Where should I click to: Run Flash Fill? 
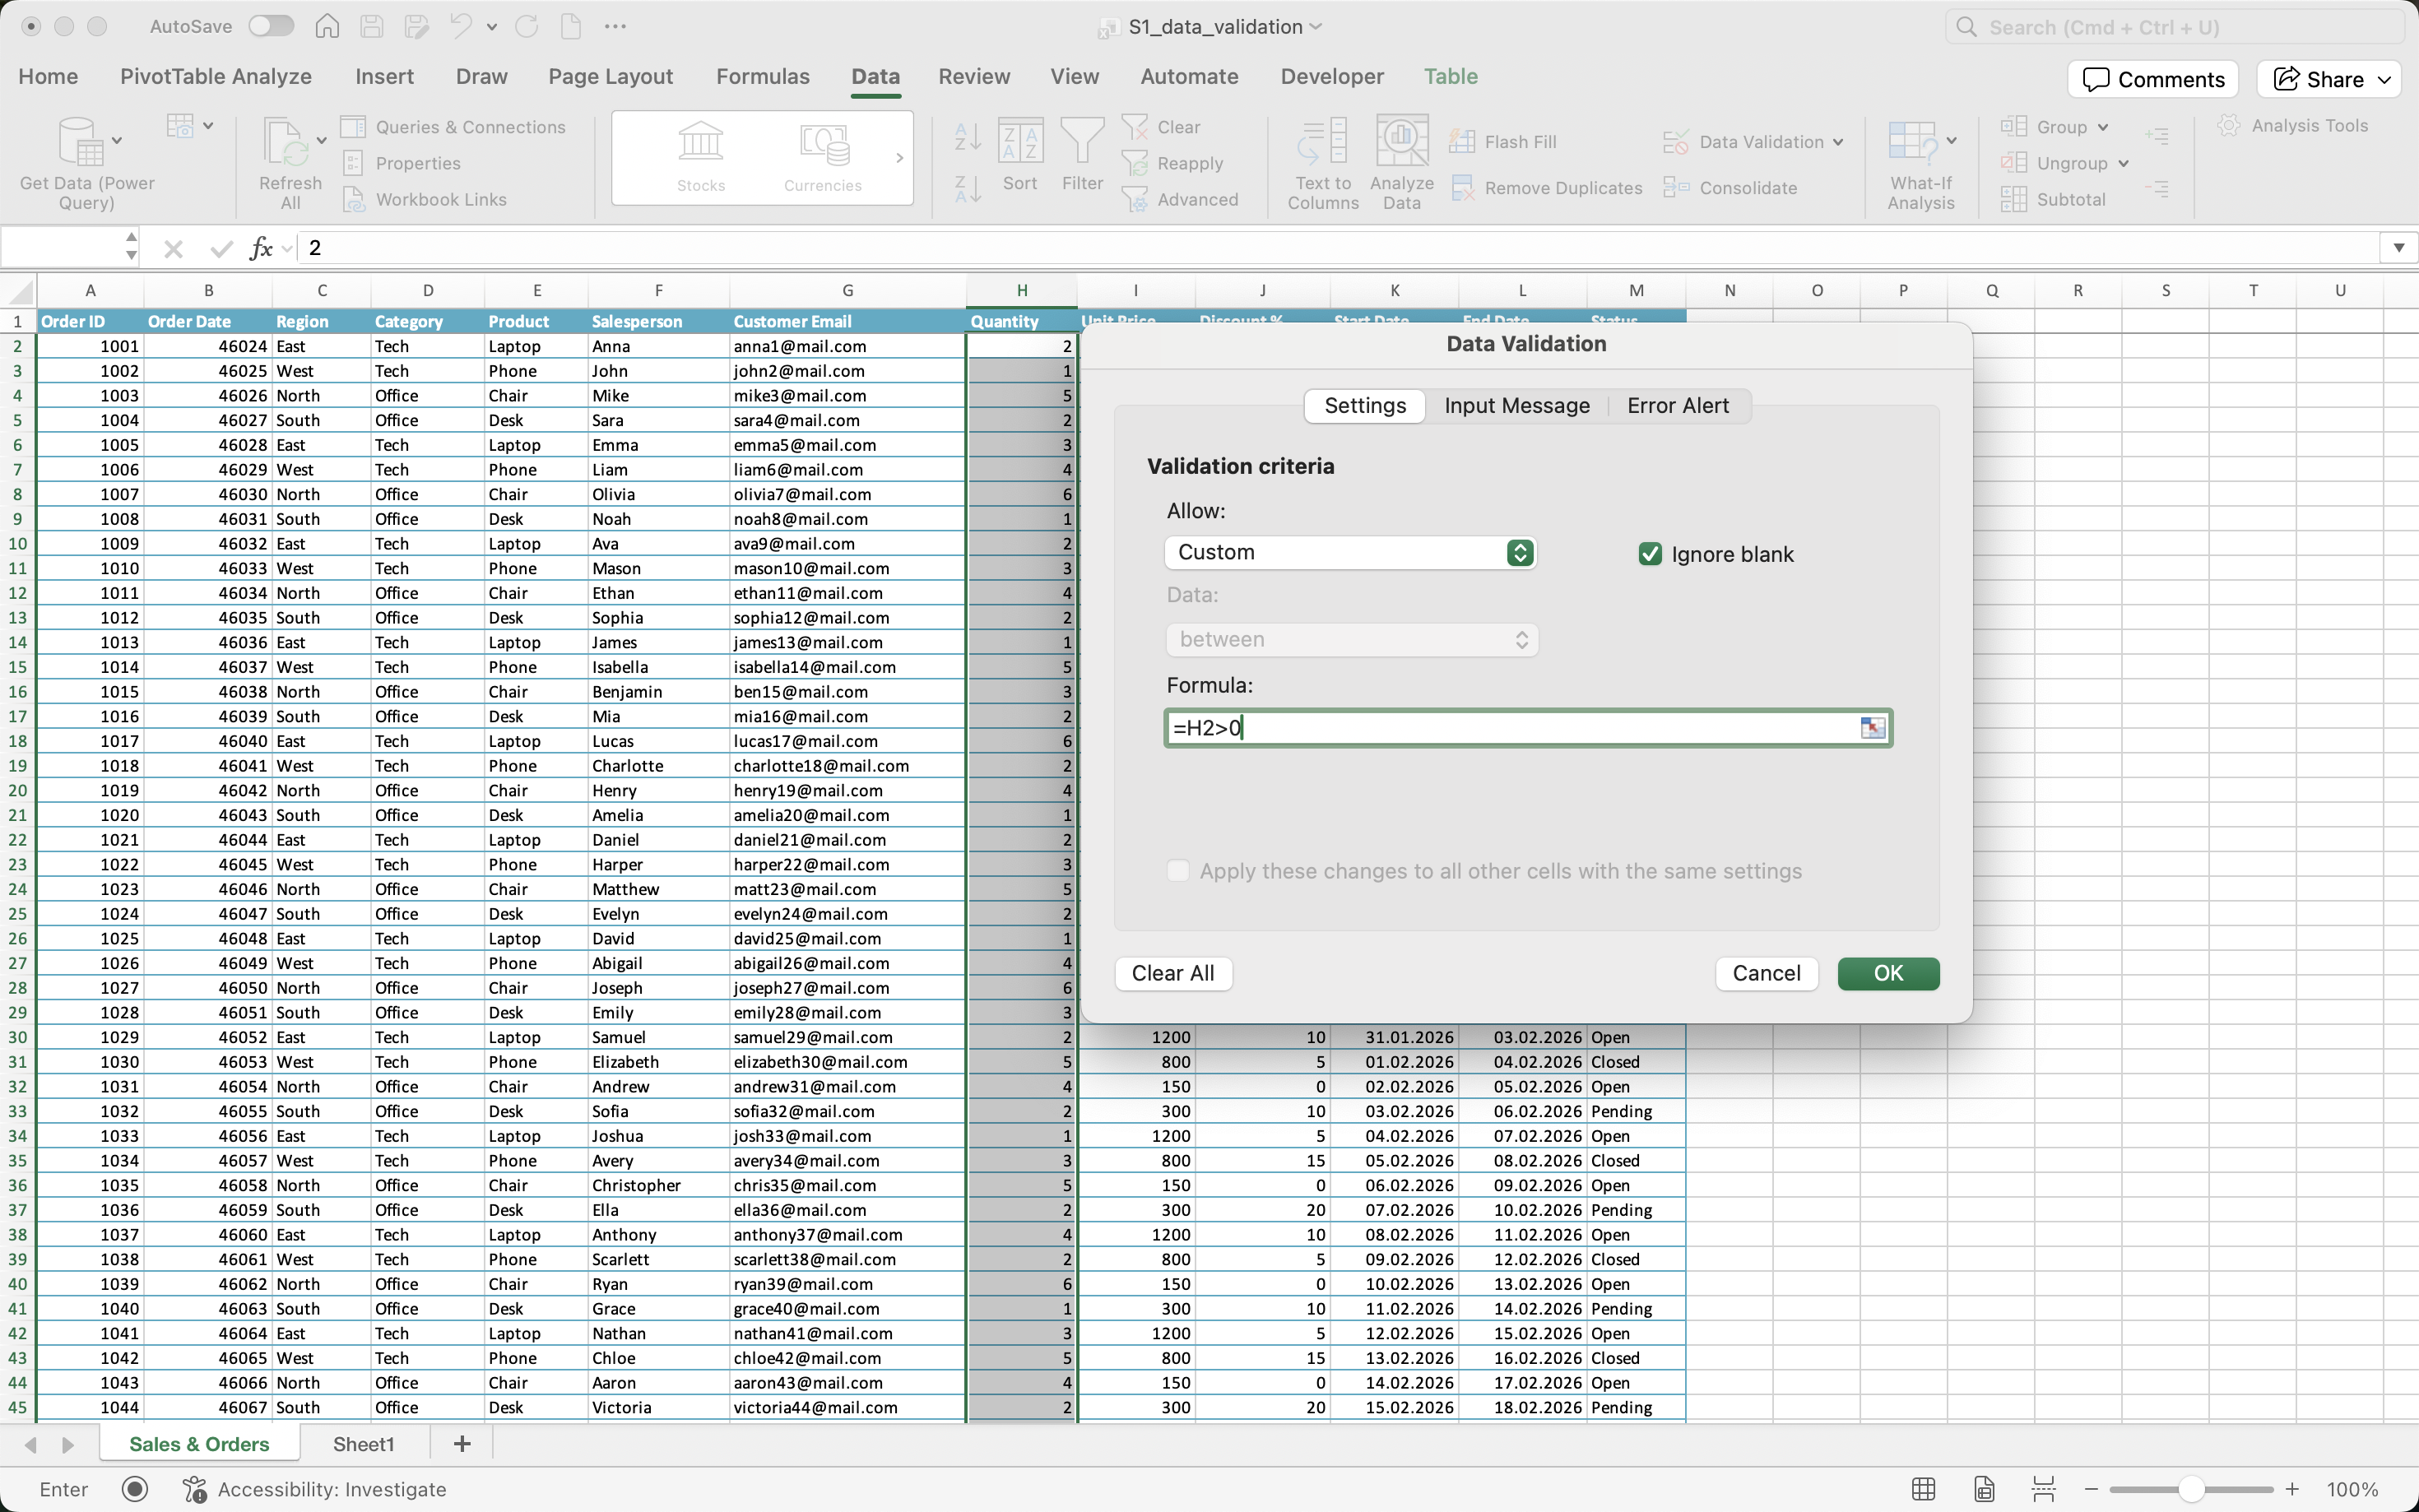coord(1503,142)
